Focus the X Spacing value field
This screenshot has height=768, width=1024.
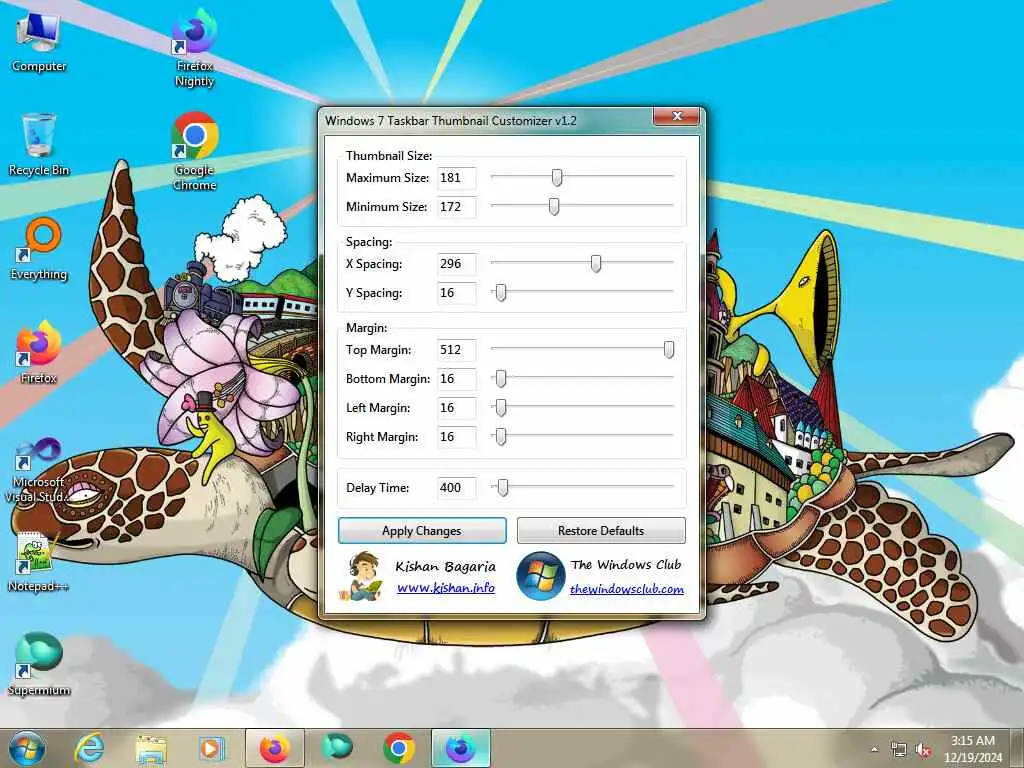click(456, 264)
